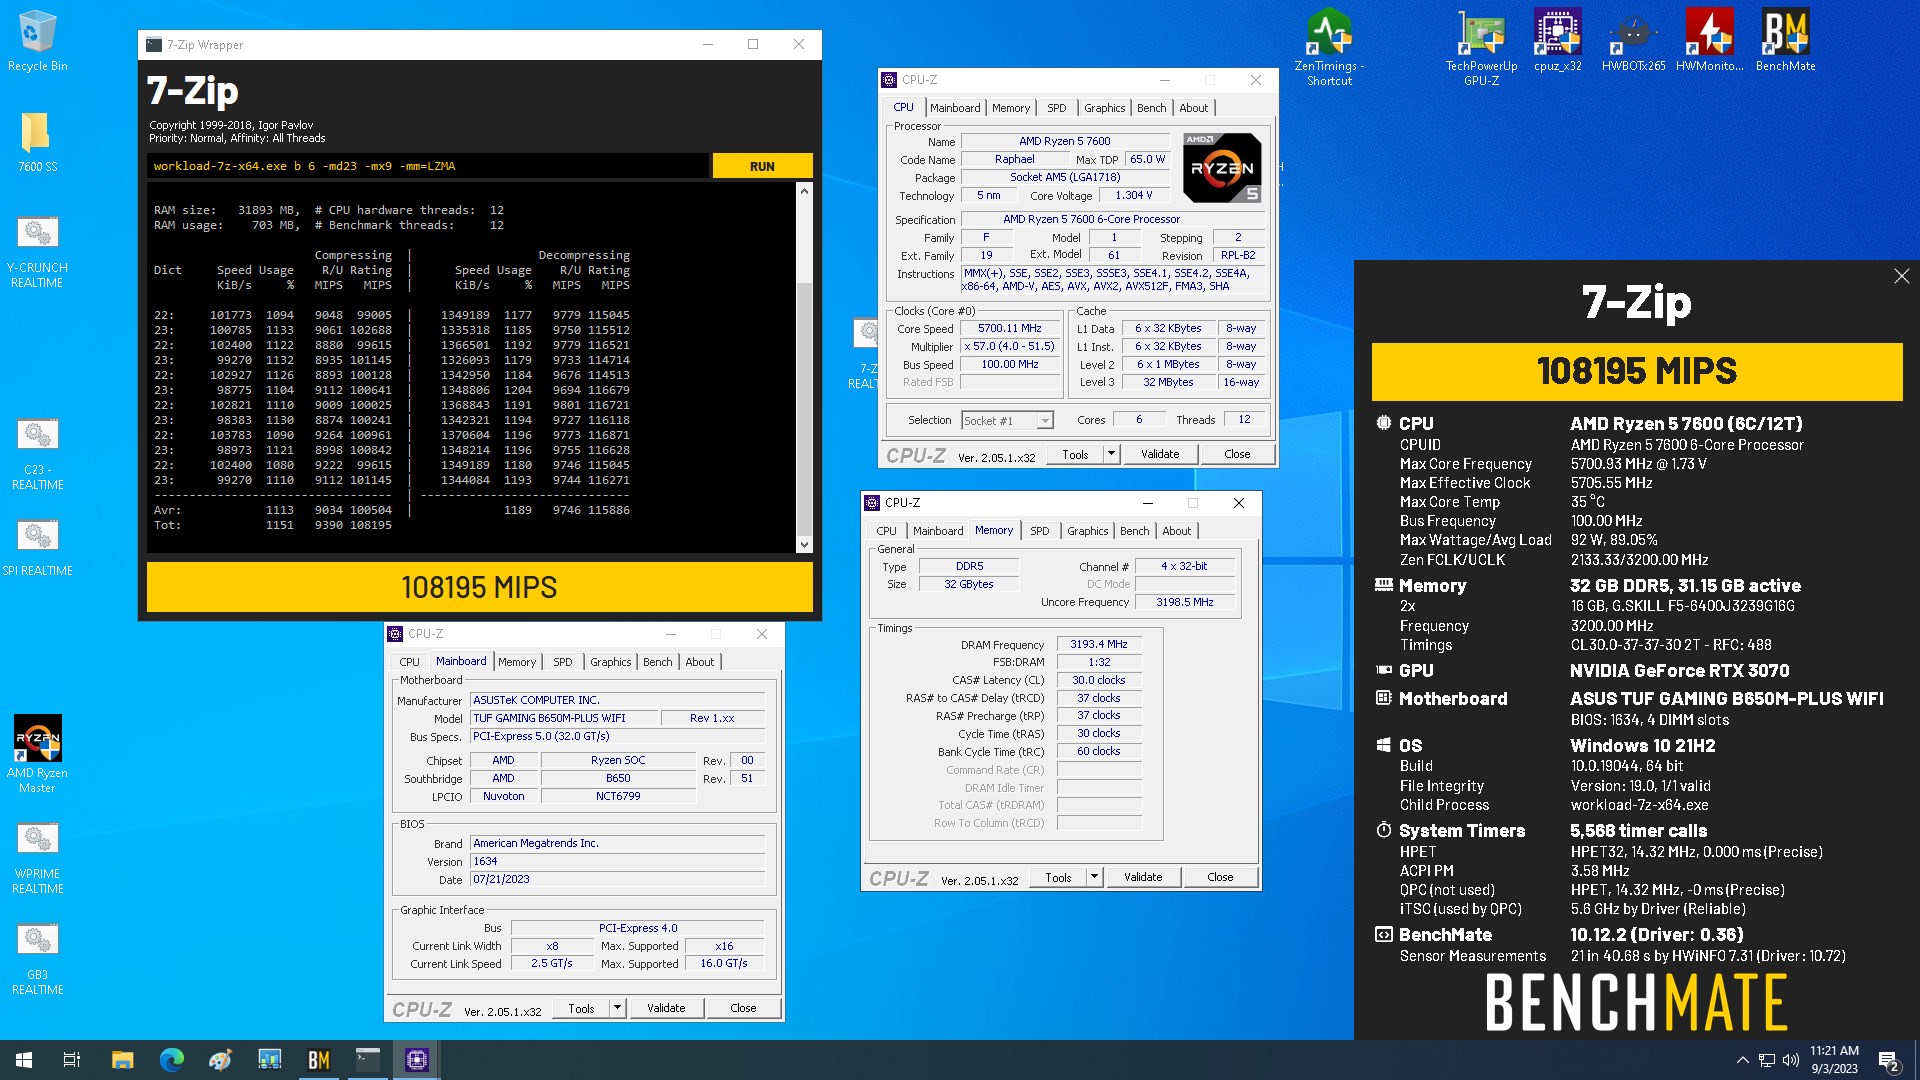Close the BenchMate result panel

[x=1901, y=276]
